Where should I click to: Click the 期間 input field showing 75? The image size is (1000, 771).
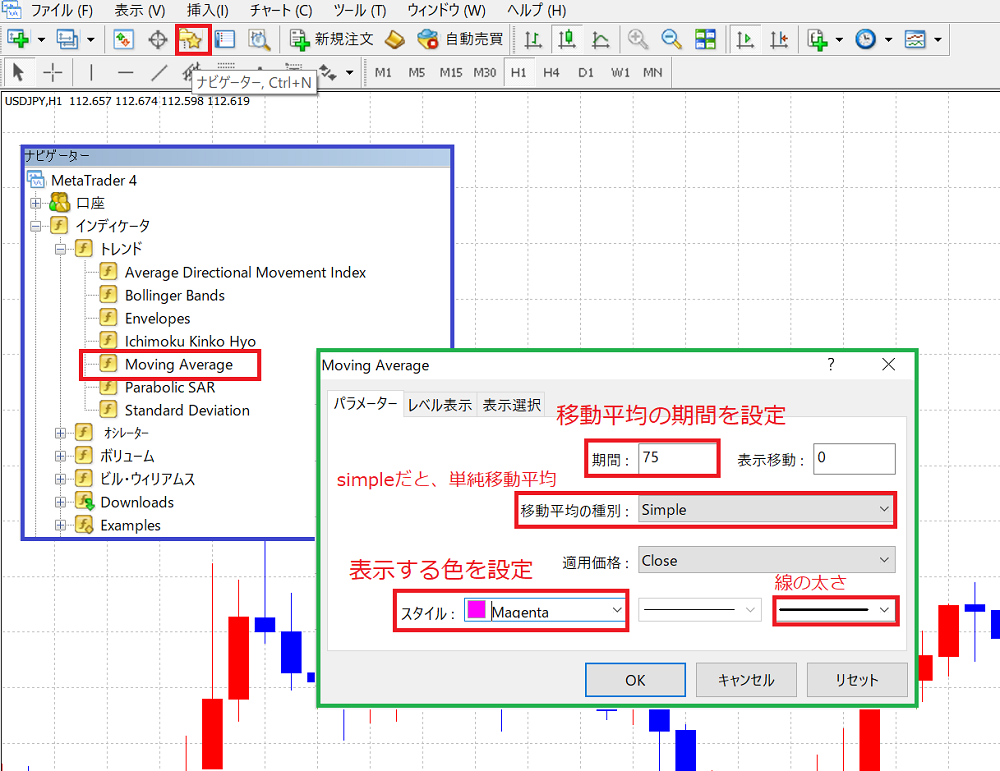678,458
